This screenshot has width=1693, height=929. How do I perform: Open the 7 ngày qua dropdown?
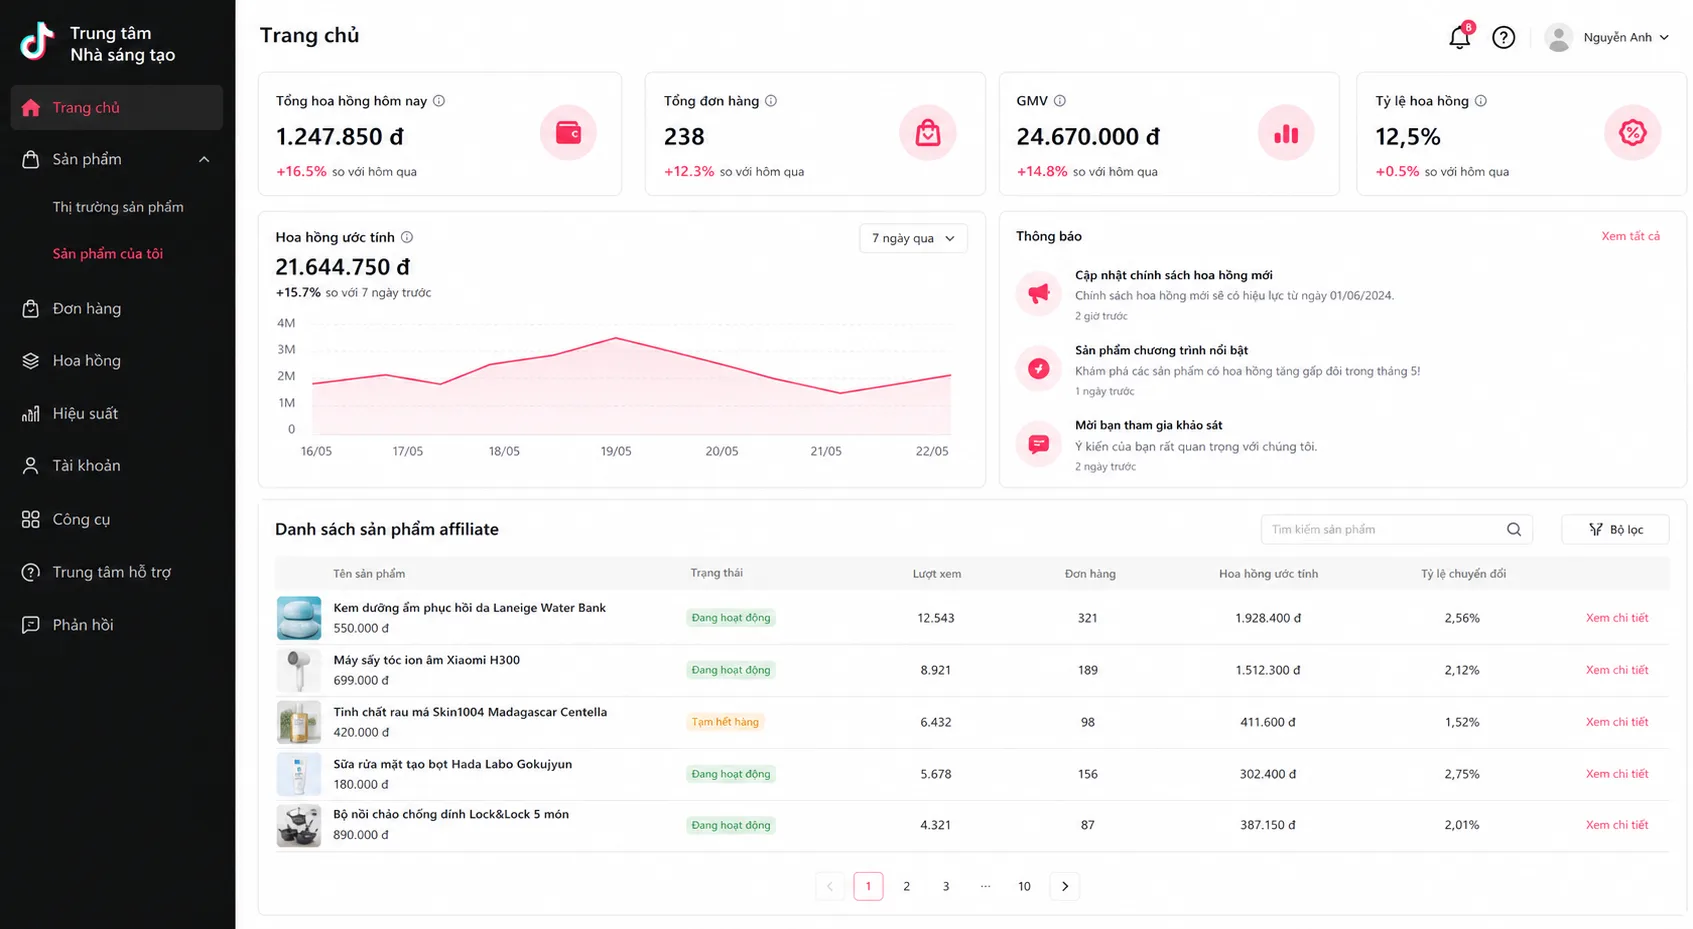pos(913,238)
